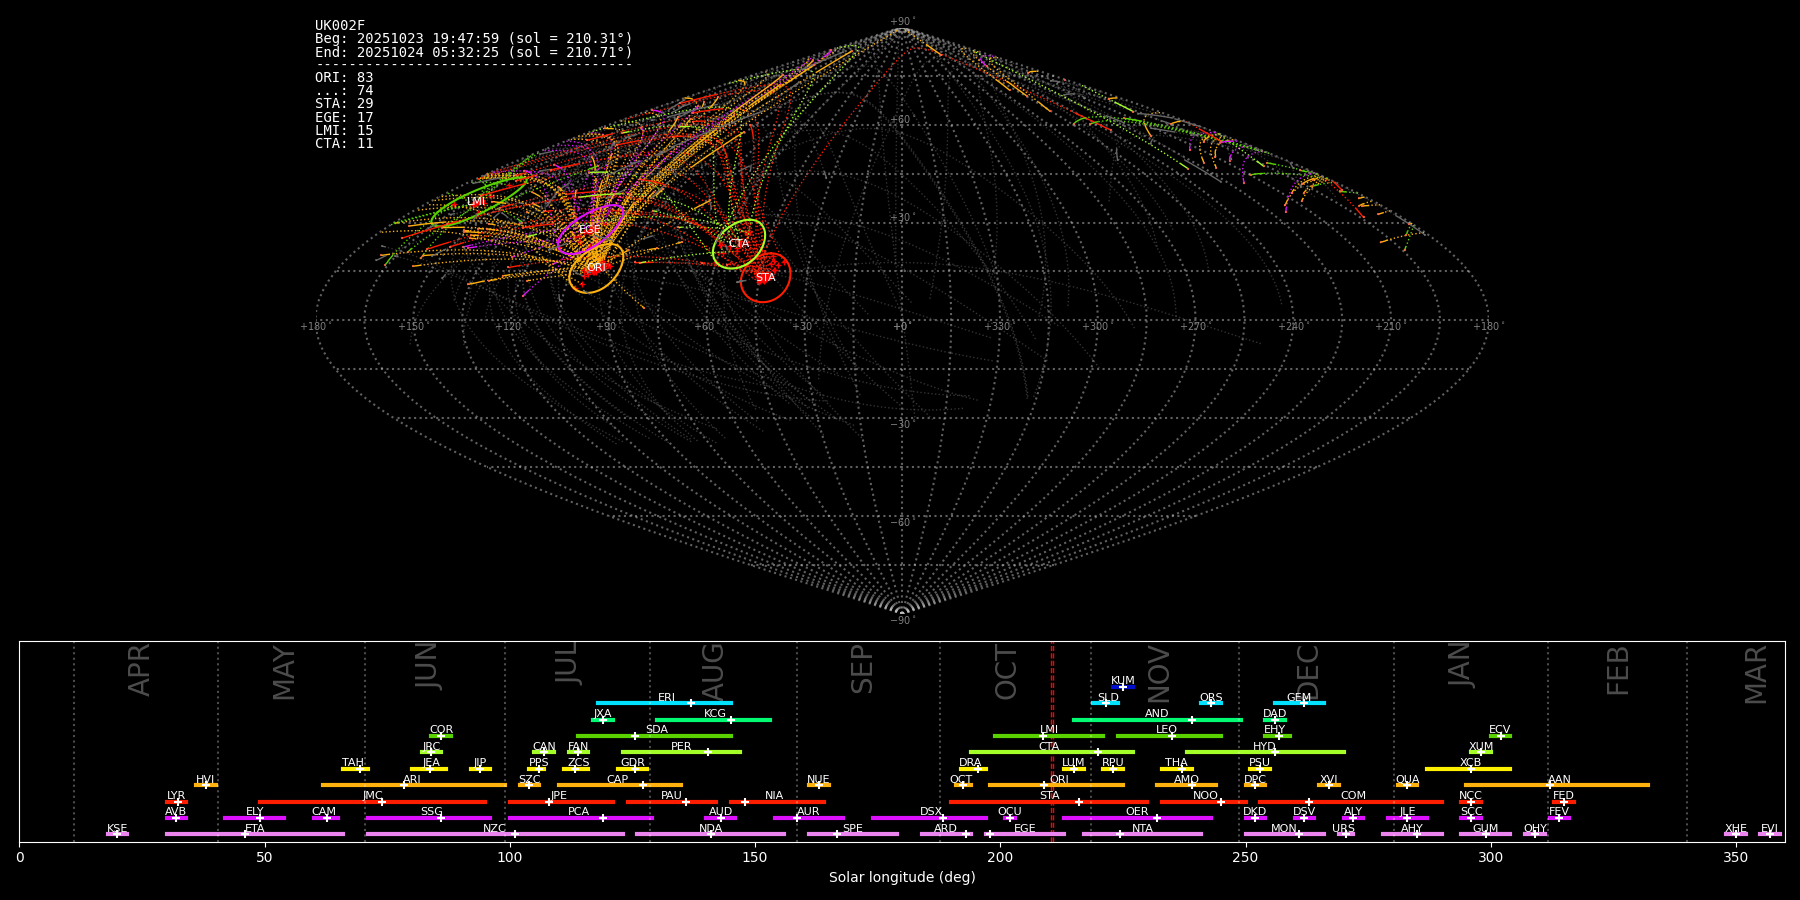
Task: Click the 200 tick label on longitude axis
Action: pyautogui.click(x=1000, y=858)
